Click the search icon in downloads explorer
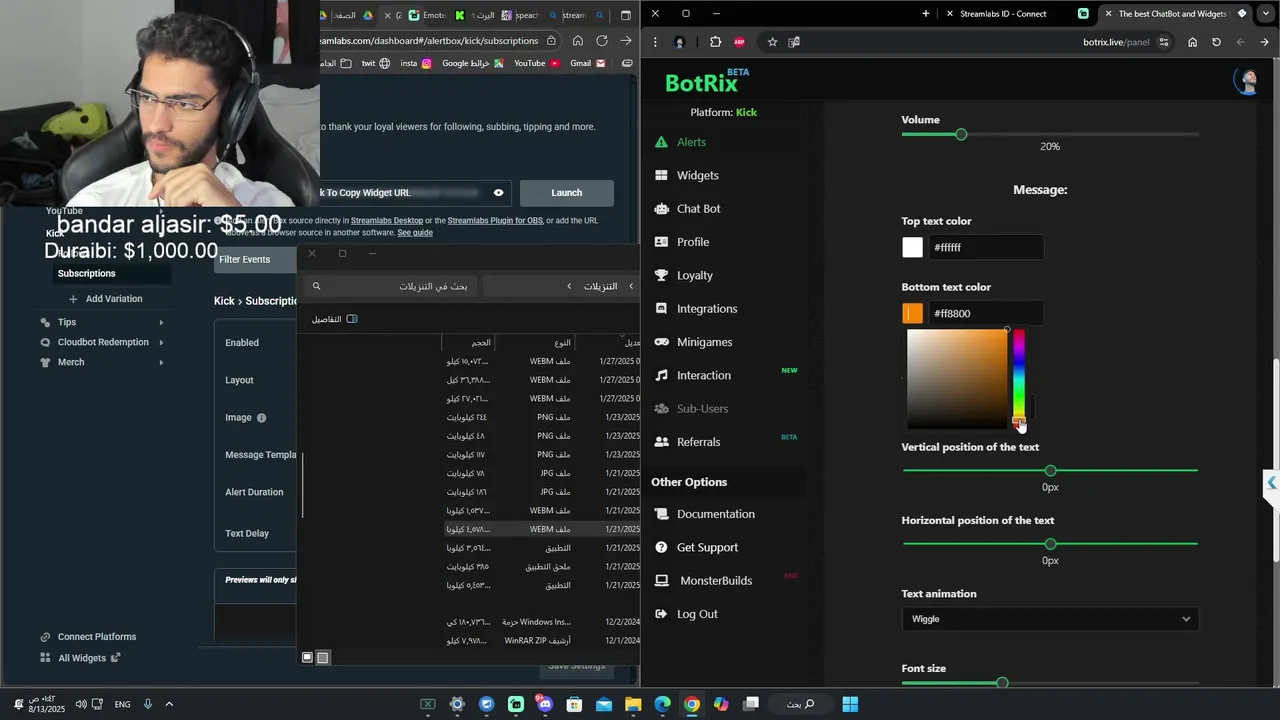The image size is (1280, 720). point(316,286)
